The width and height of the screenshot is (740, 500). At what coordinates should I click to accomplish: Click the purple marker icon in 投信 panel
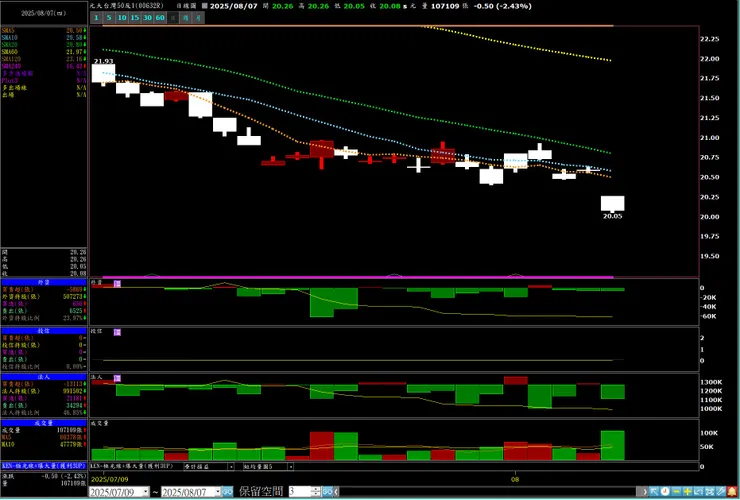(117, 332)
